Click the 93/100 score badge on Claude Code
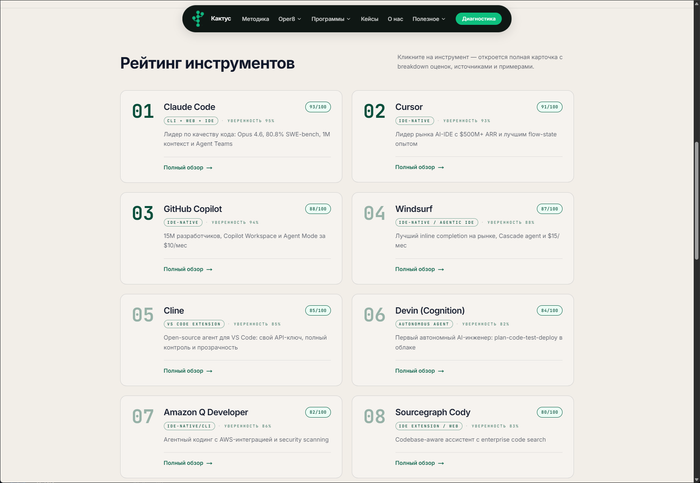700x483 pixels. pos(318,107)
